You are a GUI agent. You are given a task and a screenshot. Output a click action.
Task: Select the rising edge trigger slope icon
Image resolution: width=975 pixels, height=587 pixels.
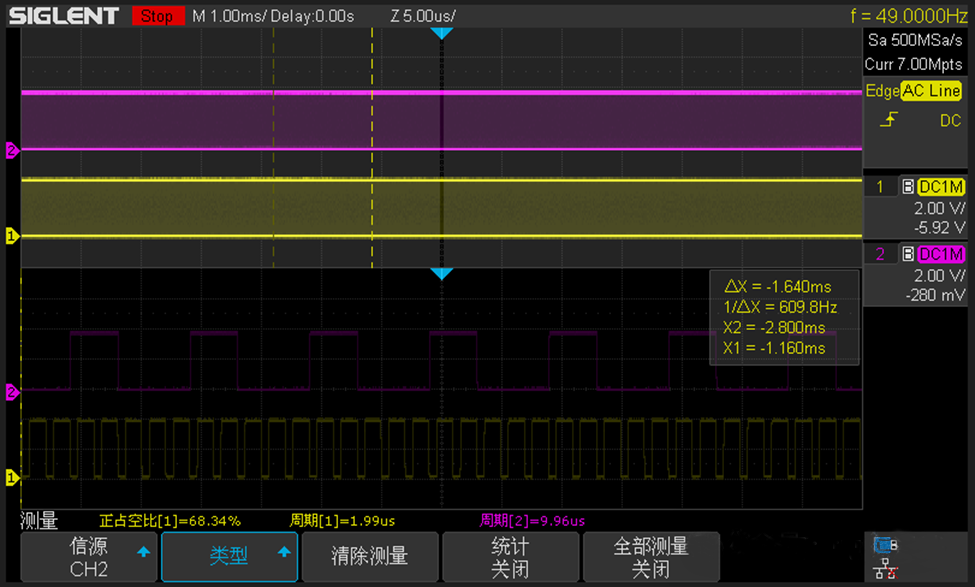(890, 120)
